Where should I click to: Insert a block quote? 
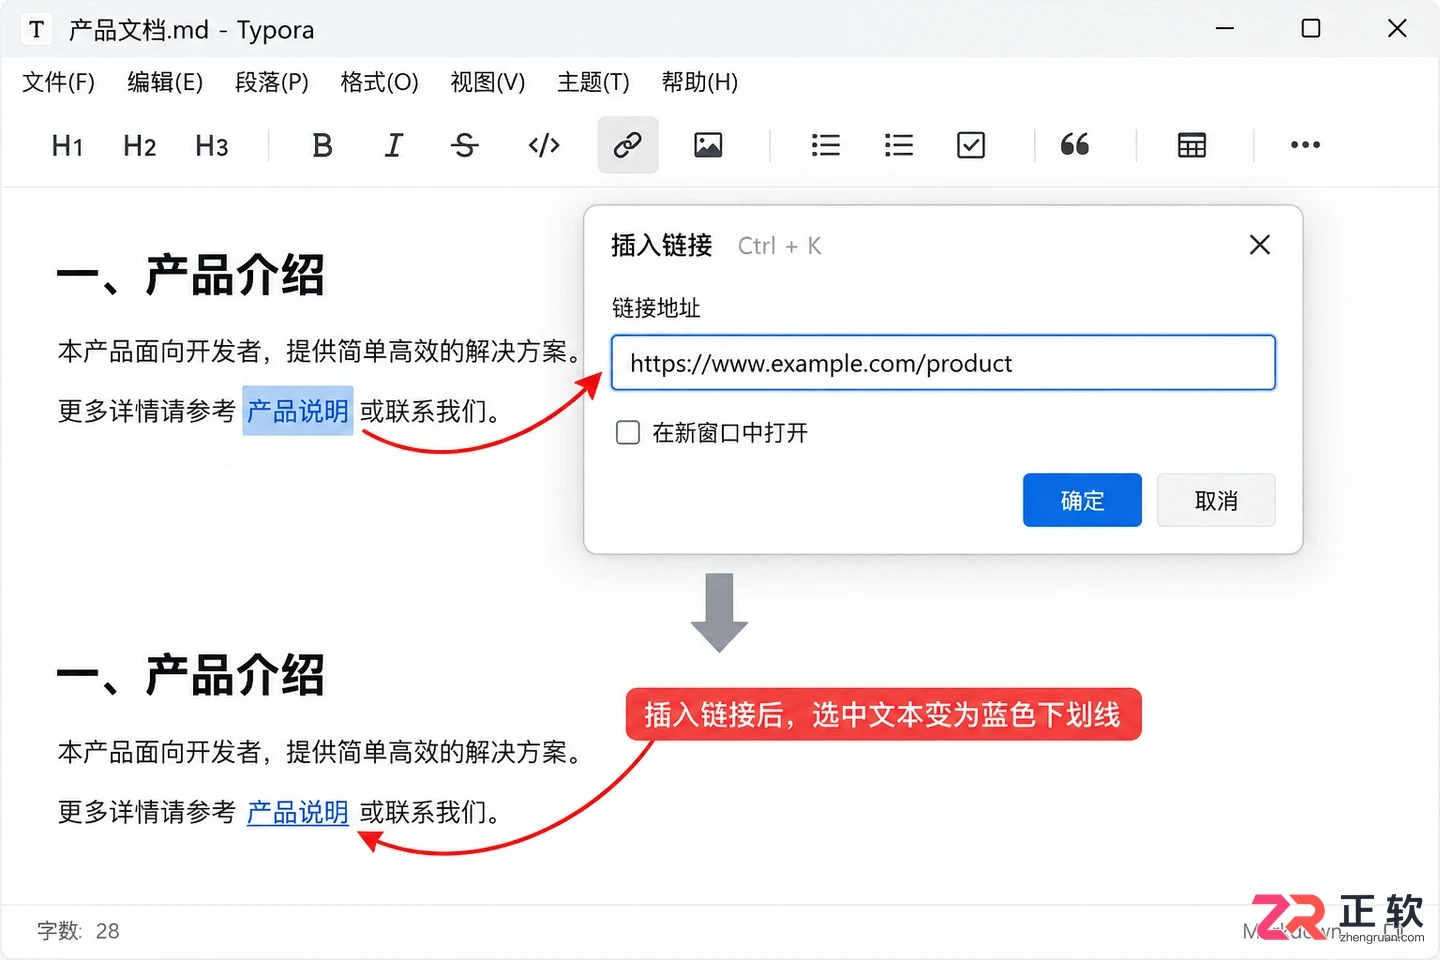1075,145
